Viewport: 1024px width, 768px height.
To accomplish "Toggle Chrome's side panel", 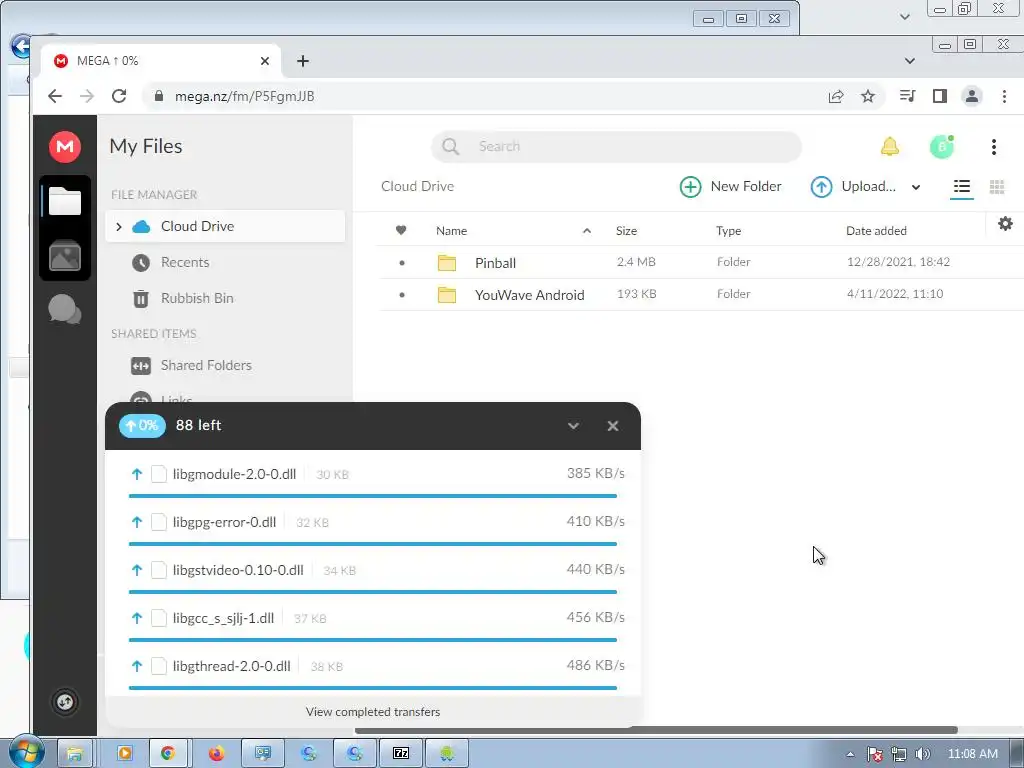I will click(x=940, y=96).
